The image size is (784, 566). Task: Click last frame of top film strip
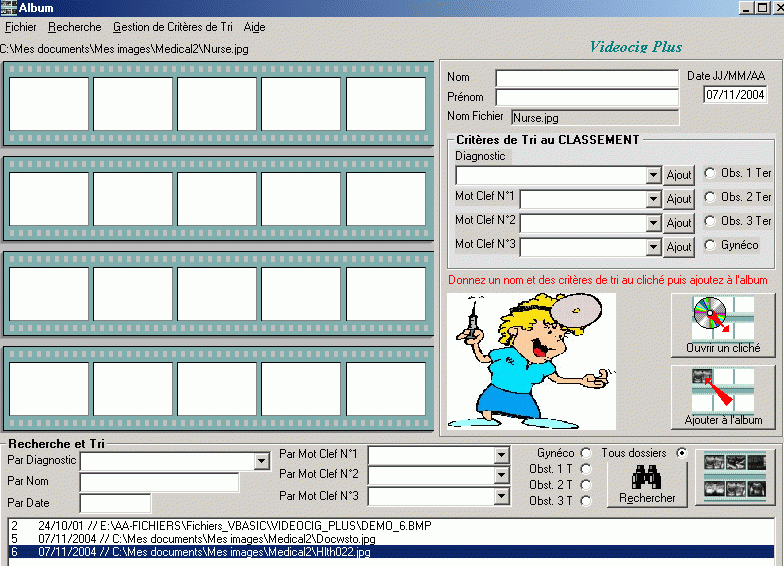tap(386, 104)
